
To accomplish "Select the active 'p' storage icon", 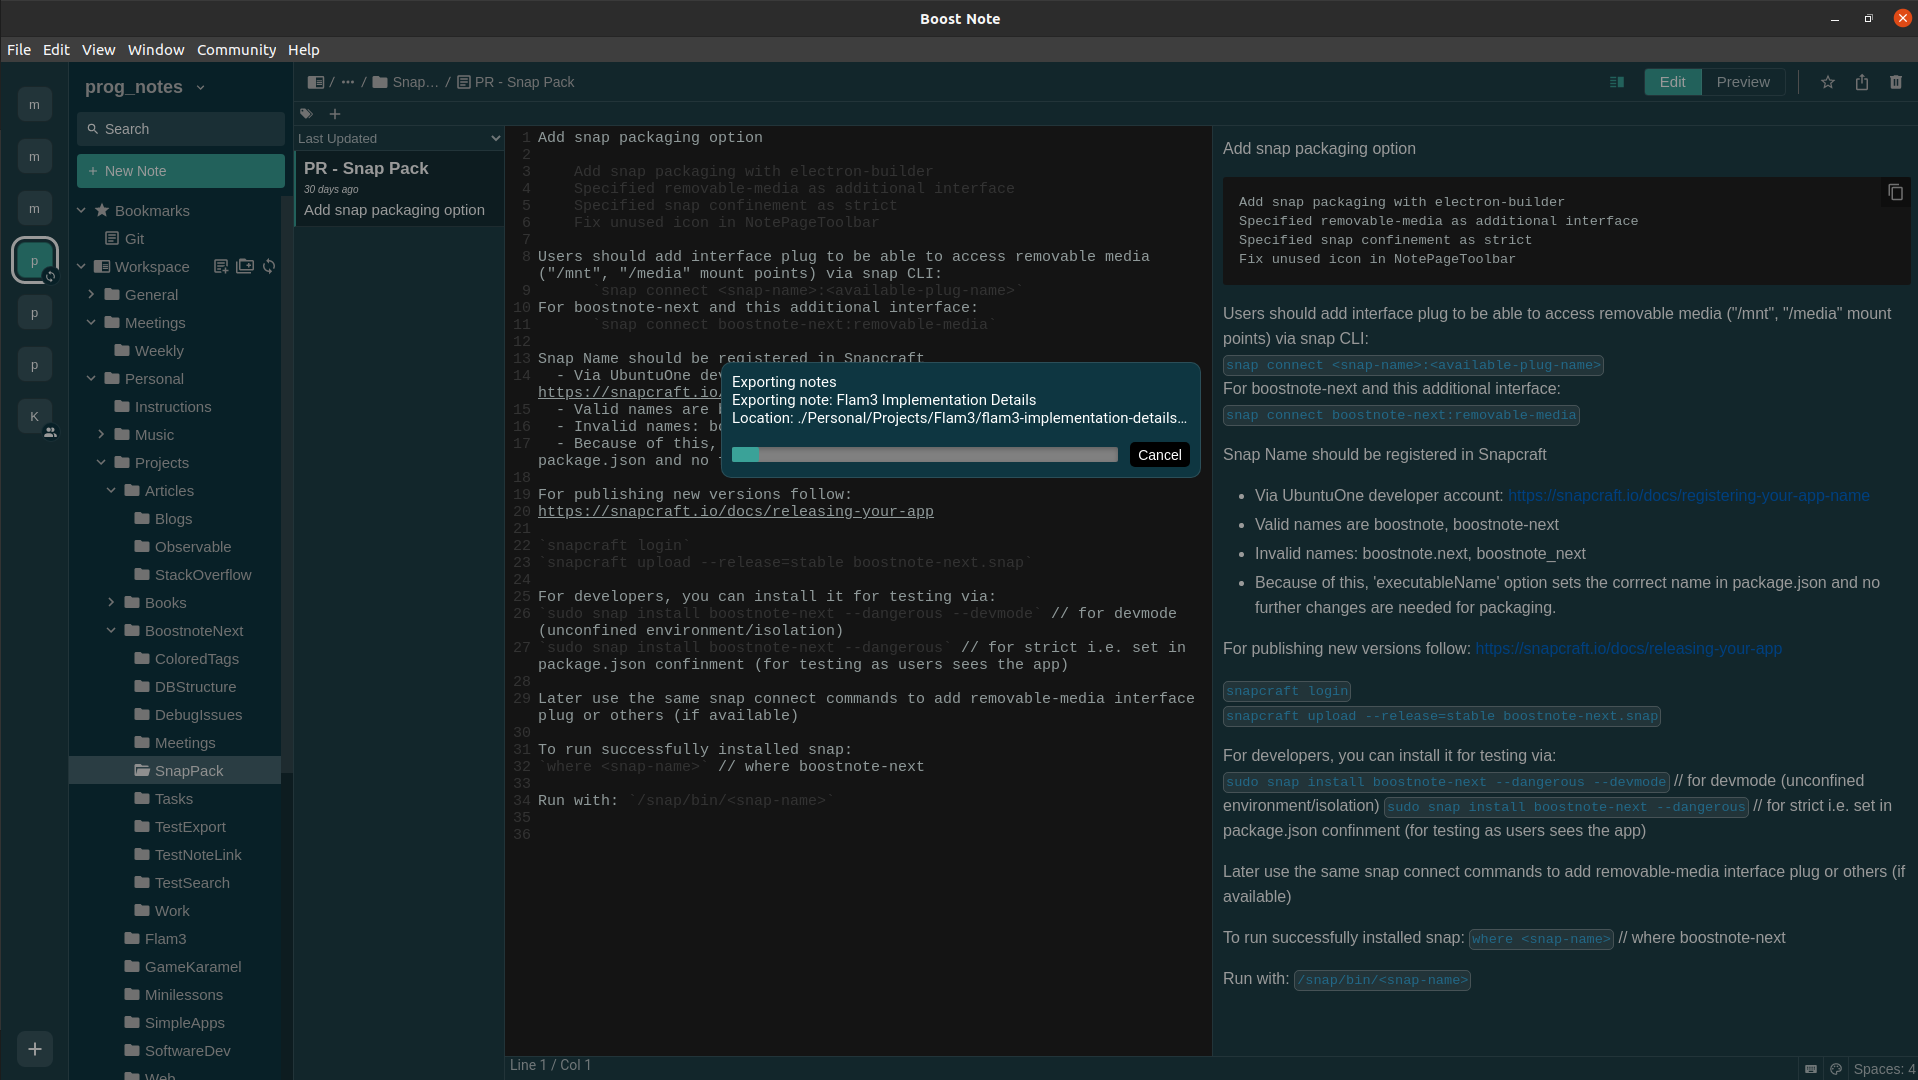I will point(35,261).
